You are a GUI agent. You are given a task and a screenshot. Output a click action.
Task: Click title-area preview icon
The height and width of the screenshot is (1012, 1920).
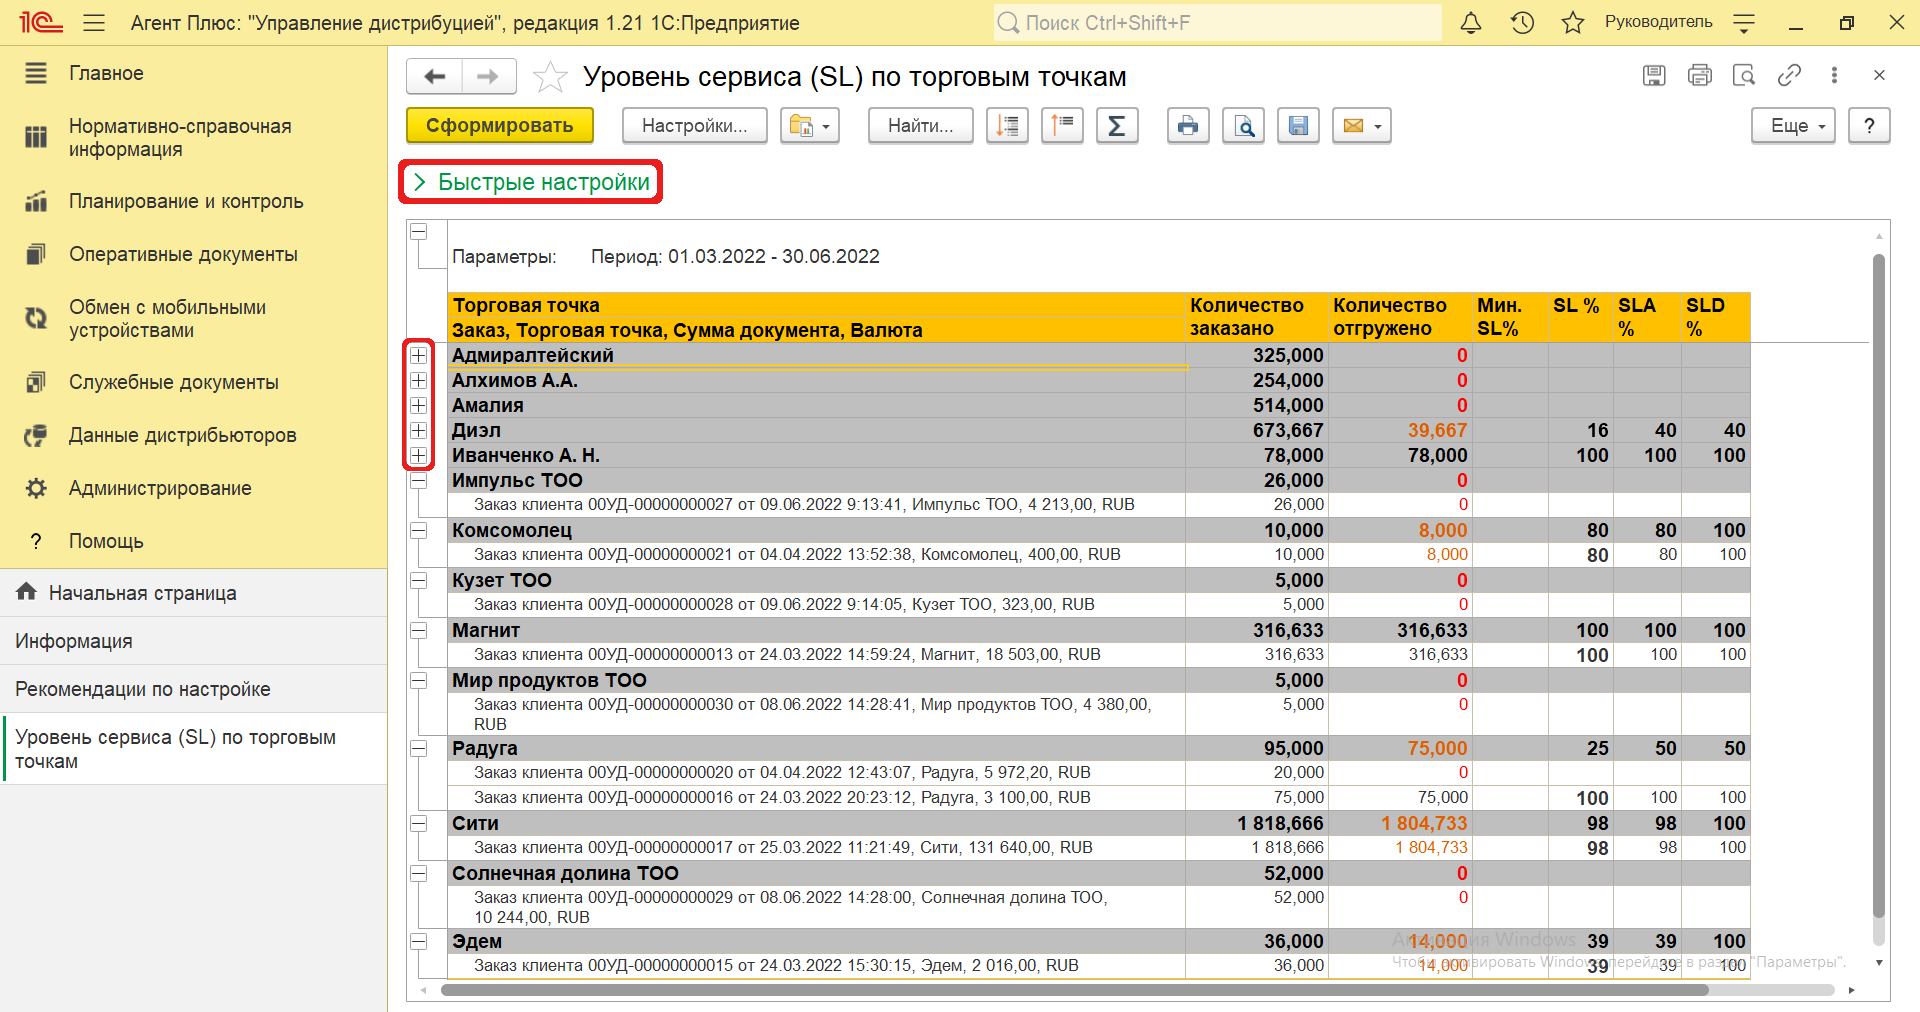[x=1744, y=75]
